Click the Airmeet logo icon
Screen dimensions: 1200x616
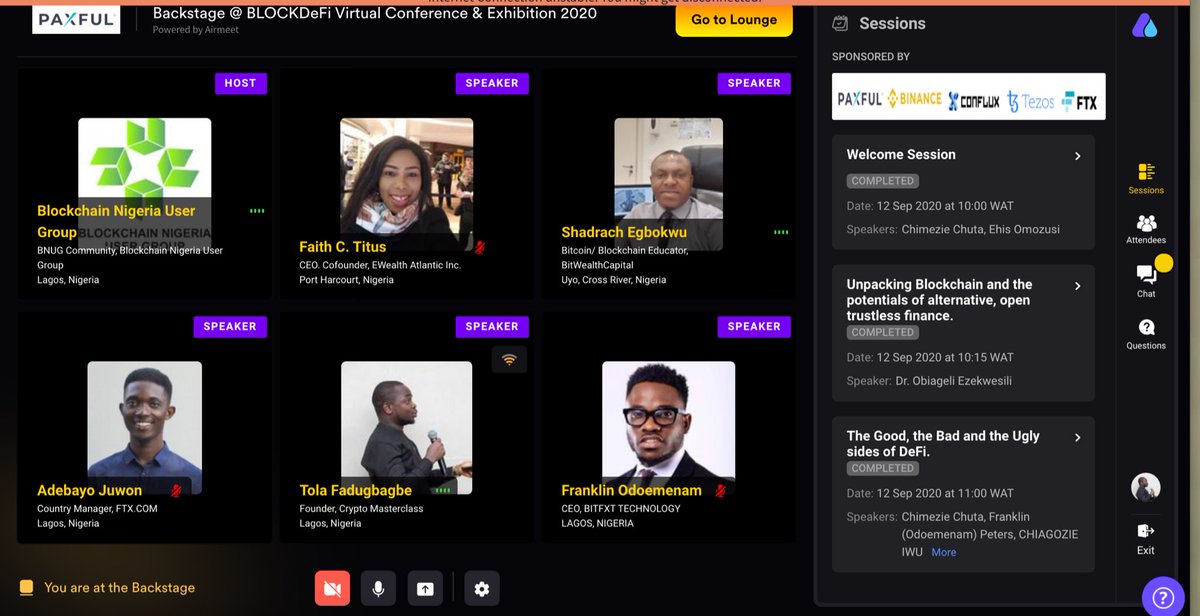click(x=1145, y=26)
